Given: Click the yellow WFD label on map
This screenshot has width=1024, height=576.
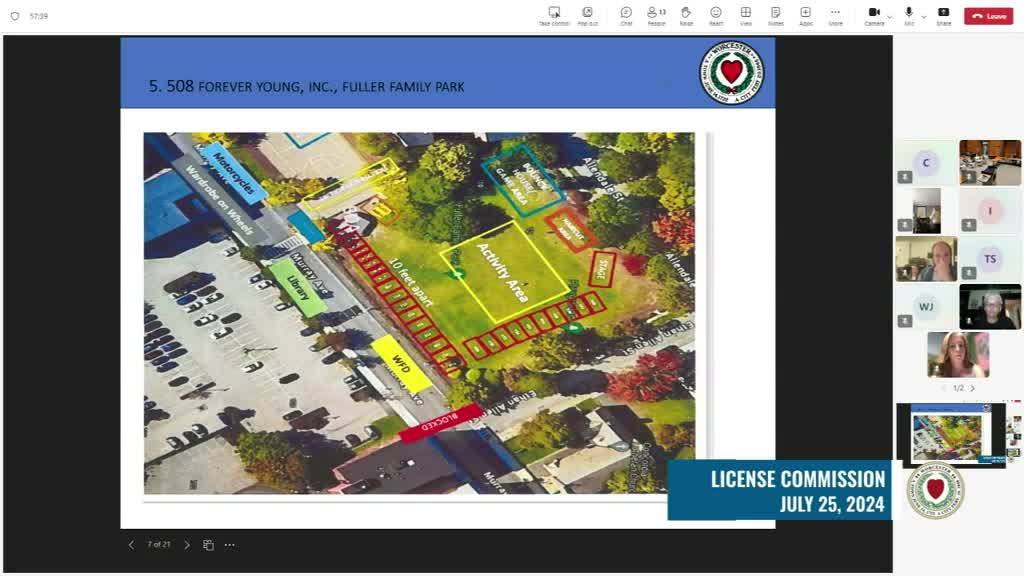Looking at the screenshot, I should coord(401,364).
